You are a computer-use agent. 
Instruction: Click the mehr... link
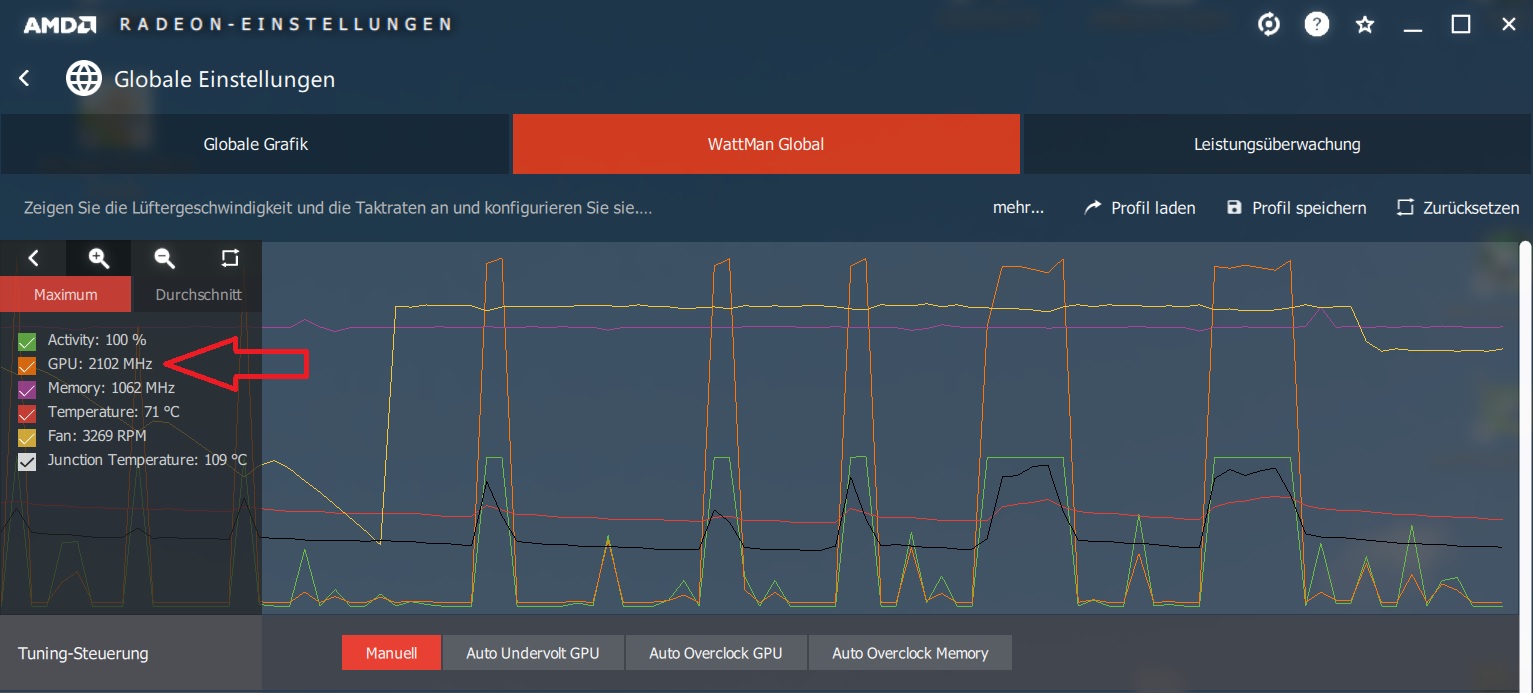click(x=1018, y=208)
